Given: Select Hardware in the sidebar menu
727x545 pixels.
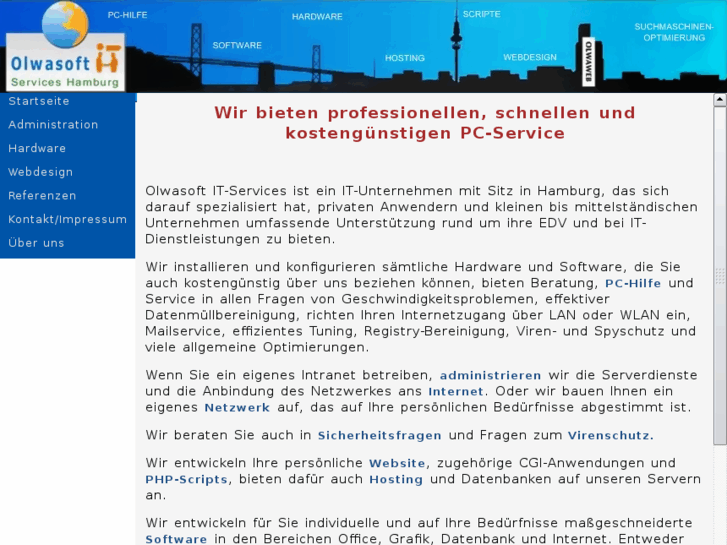Looking at the screenshot, I should (37, 148).
